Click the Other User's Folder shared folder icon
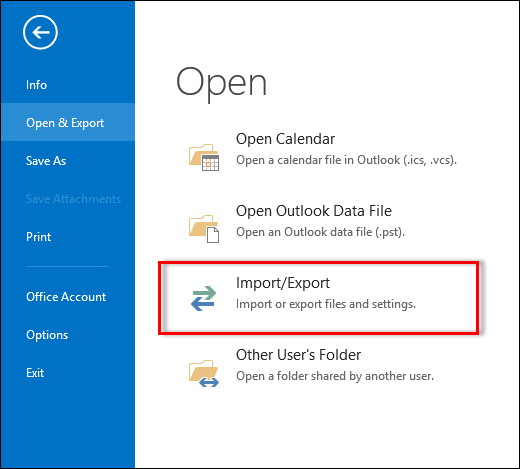Viewport: 520px width, 469px height. [x=204, y=373]
